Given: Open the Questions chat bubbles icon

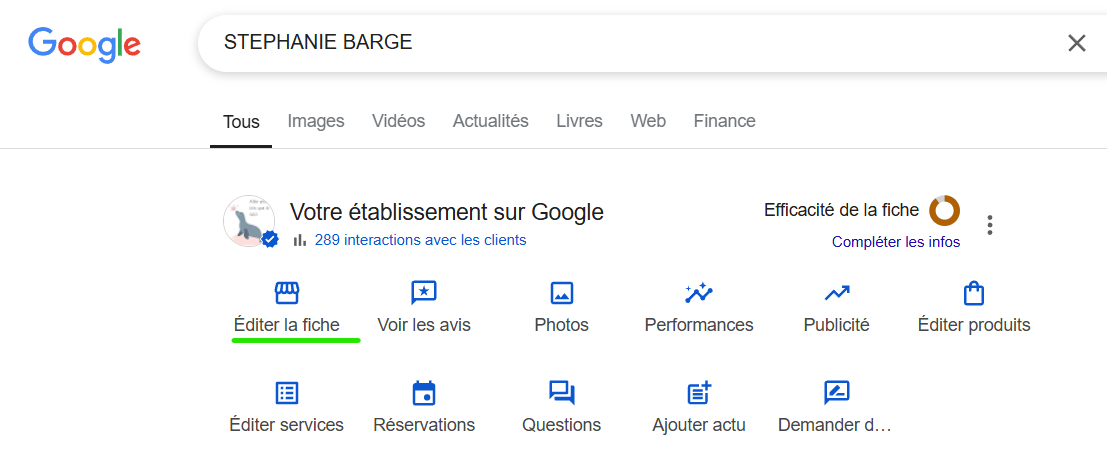Looking at the screenshot, I should pyautogui.click(x=562, y=393).
